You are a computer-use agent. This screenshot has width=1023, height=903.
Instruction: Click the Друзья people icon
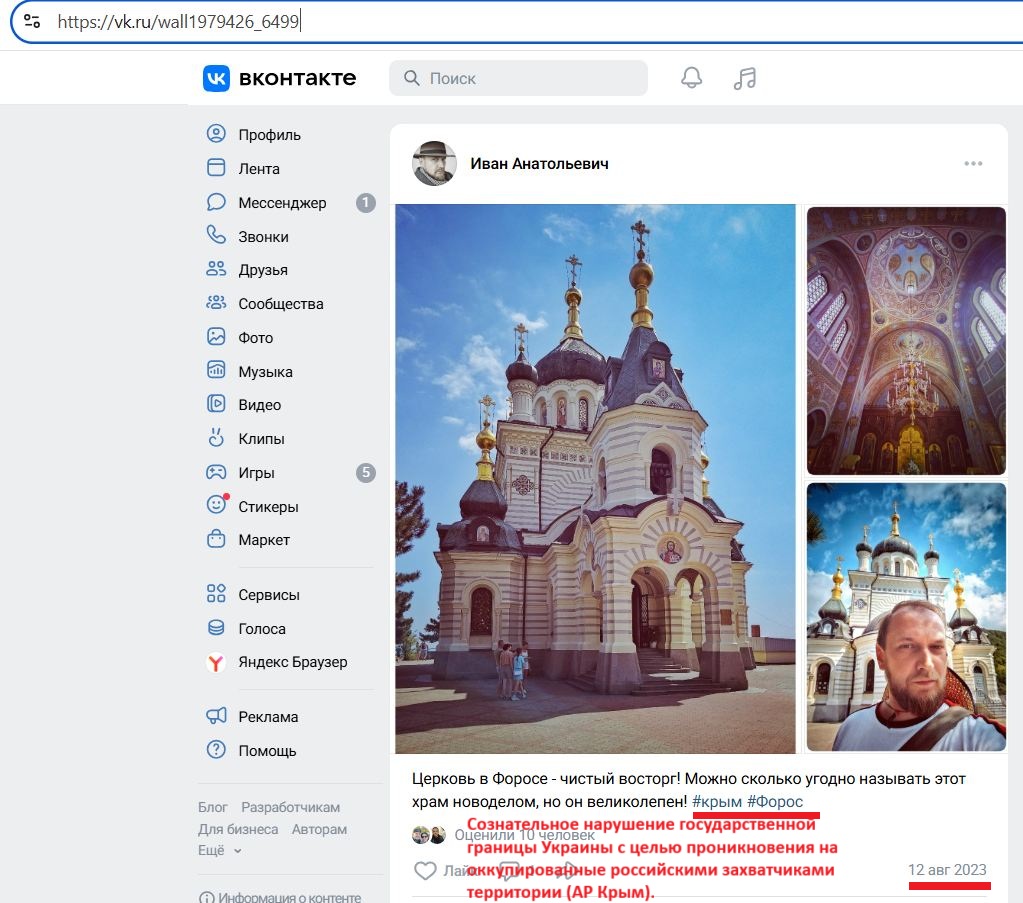pyautogui.click(x=216, y=269)
